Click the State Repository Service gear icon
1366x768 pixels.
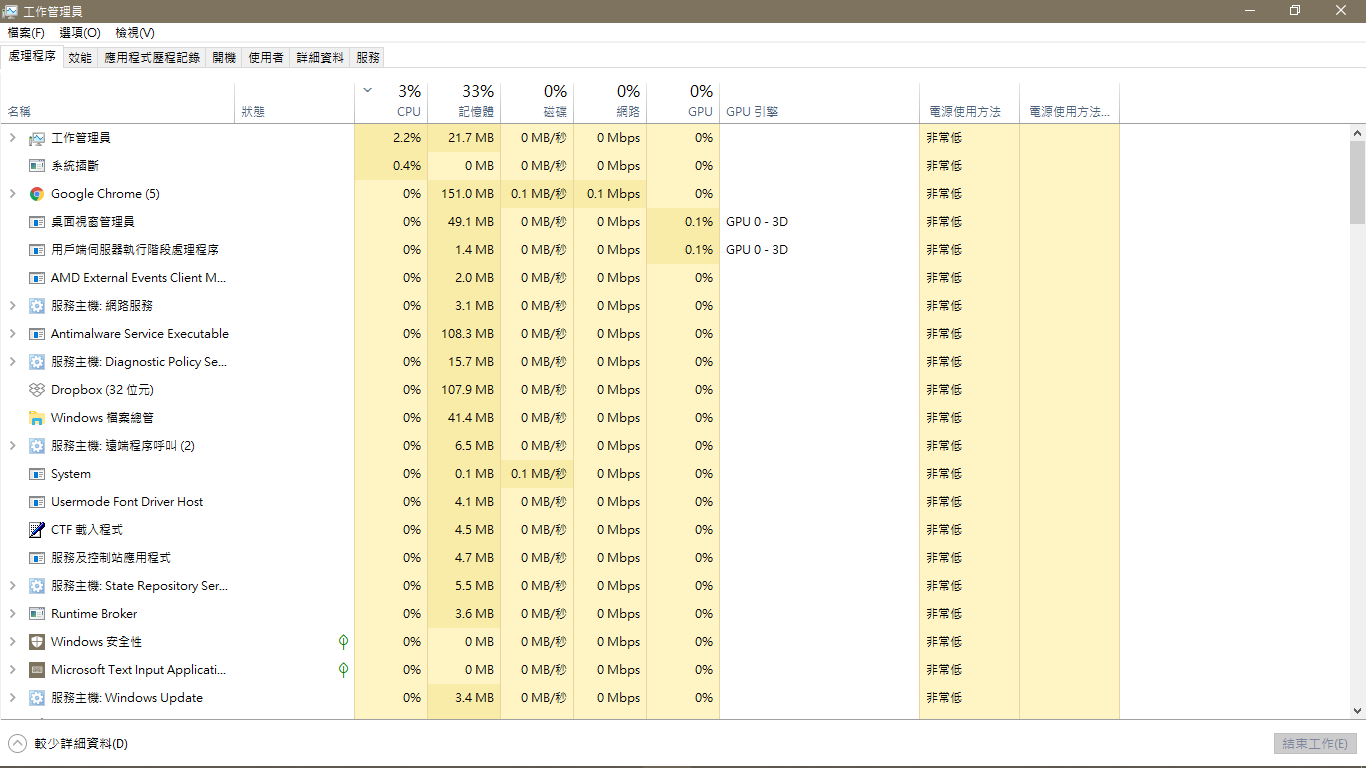point(37,586)
